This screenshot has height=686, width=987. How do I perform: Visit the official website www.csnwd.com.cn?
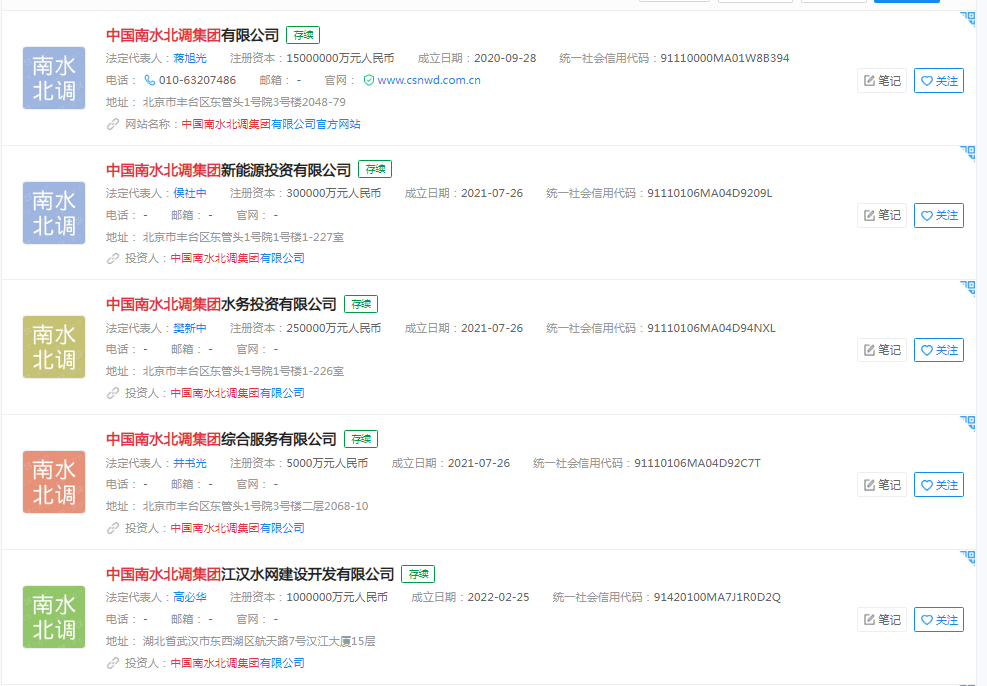429,80
